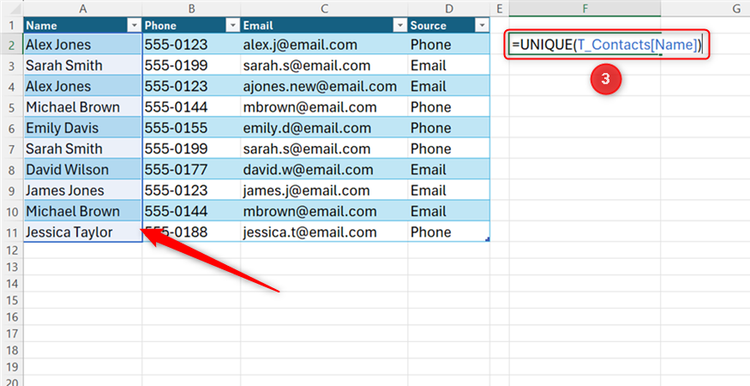Select the Sarah Smith cell in row 7
This screenshot has width=750, height=386.
[x=83, y=149]
